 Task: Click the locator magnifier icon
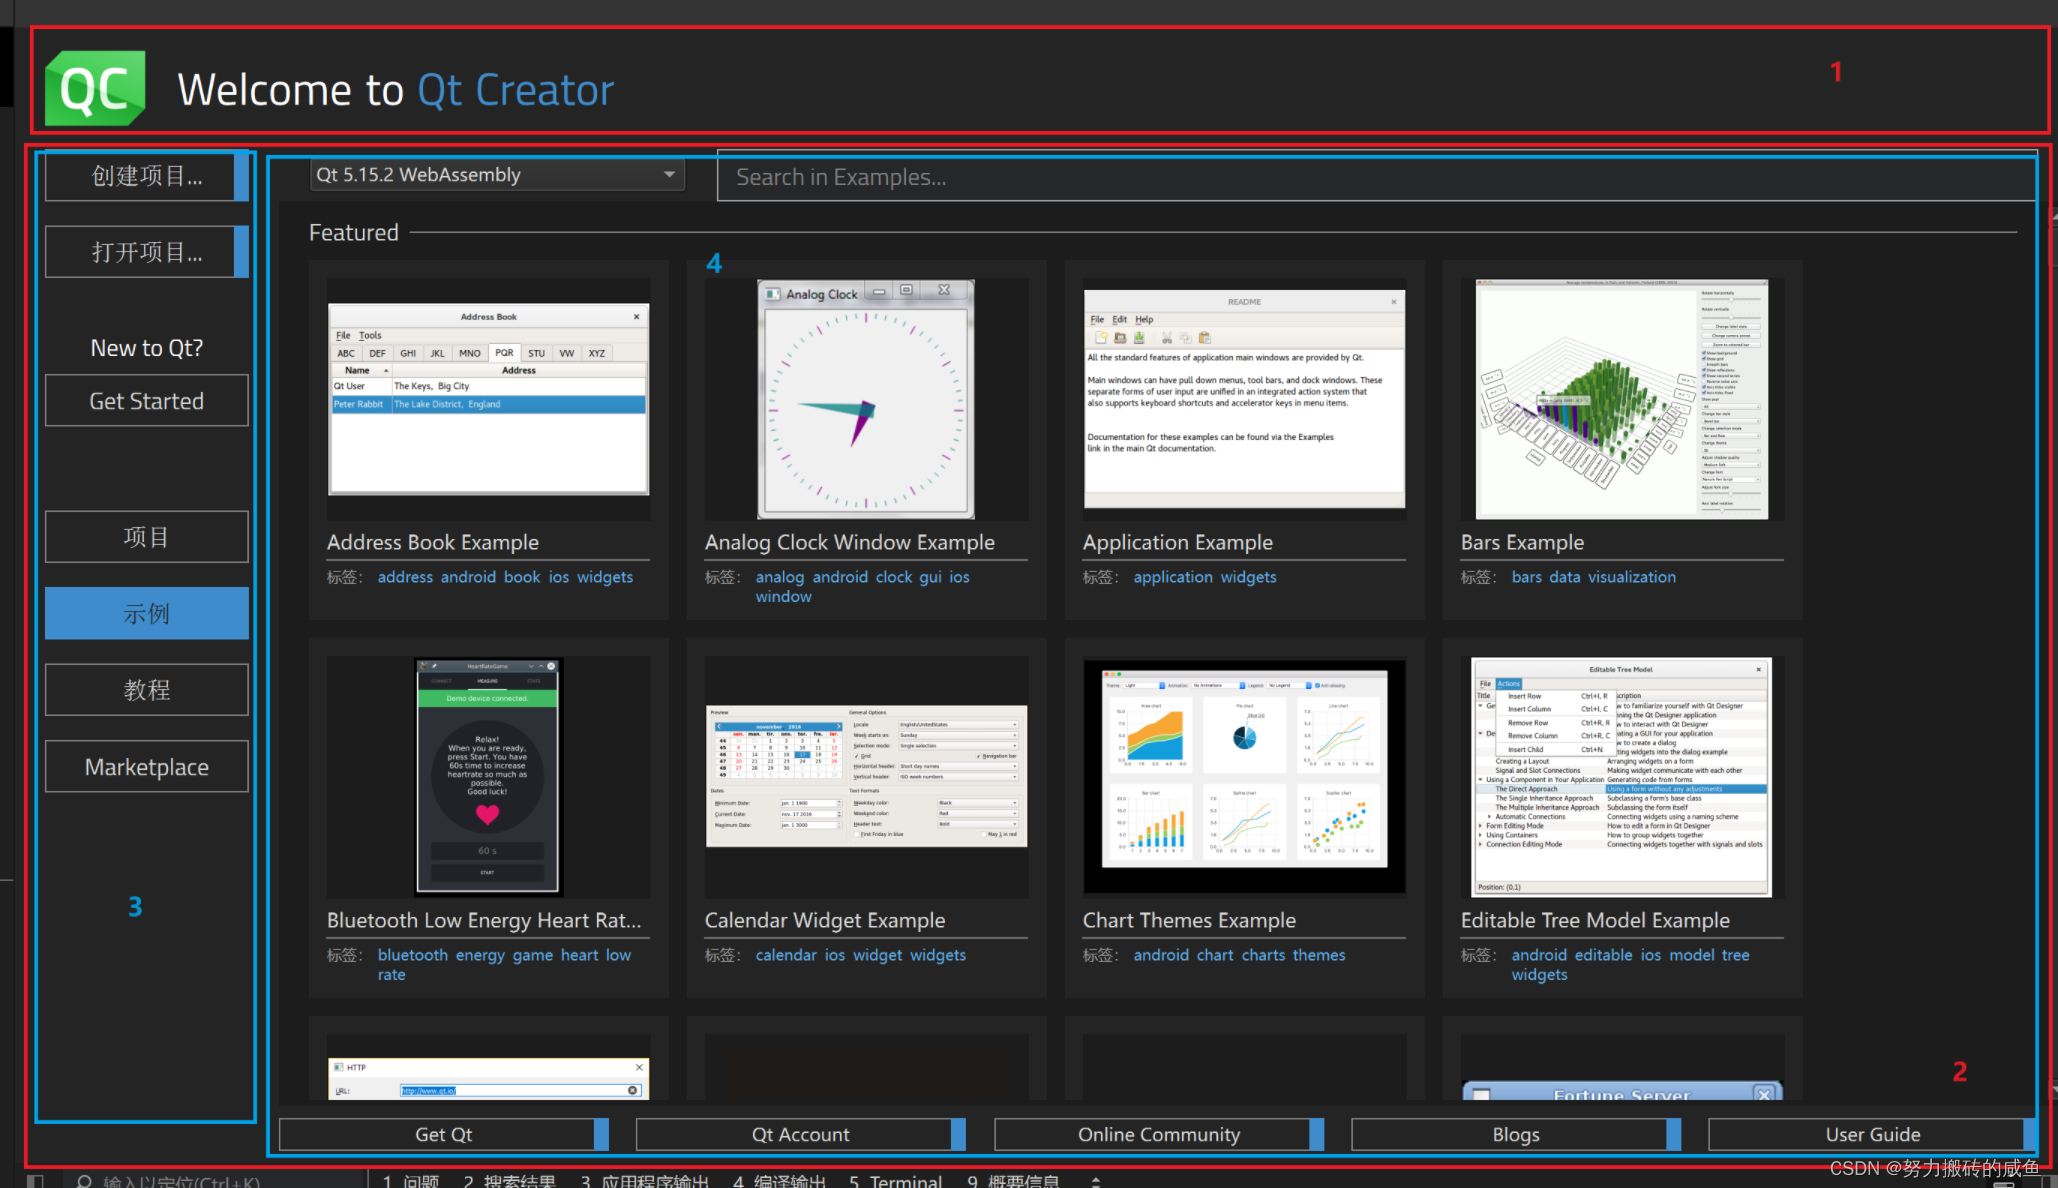point(85,1182)
